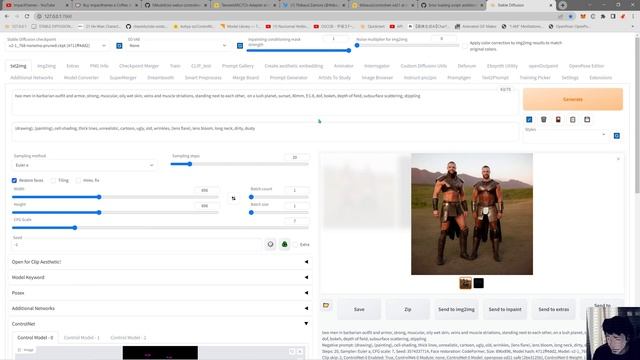Randomize the seed with the dice icon
The height and width of the screenshot is (360, 640).
(270, 244)
